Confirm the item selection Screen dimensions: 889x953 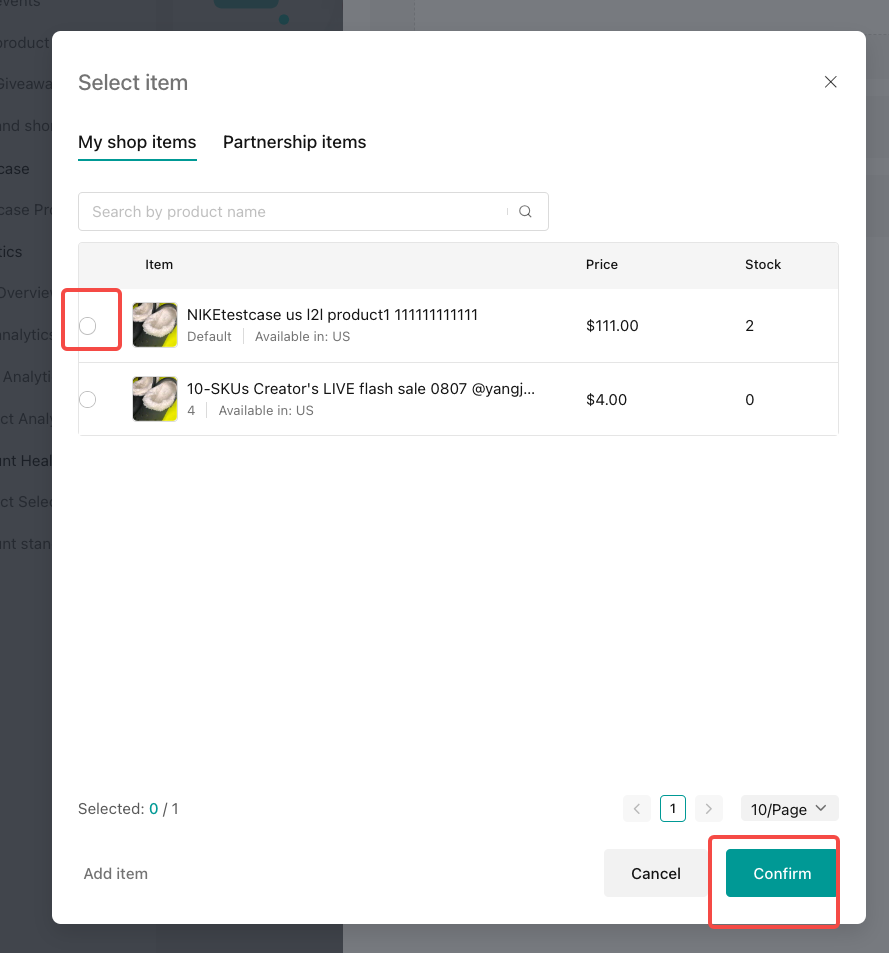(x=782, y=873)
